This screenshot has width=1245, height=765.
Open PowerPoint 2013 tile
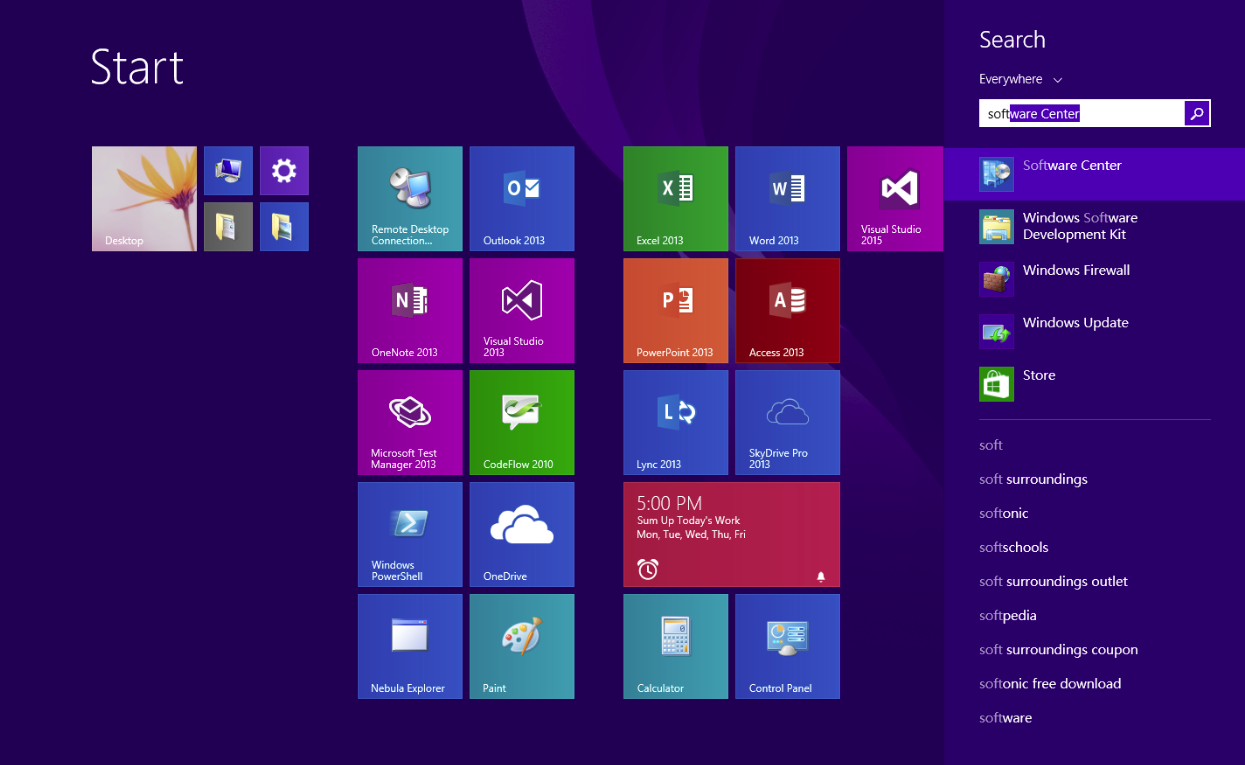(x=675, y=311)
